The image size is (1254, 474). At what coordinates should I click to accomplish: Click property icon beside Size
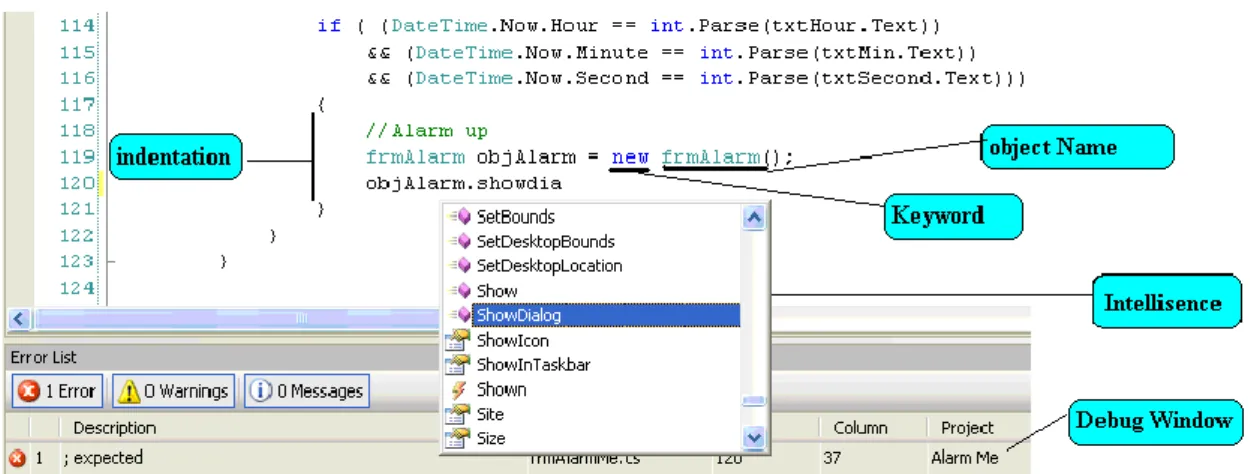[459, 438]
